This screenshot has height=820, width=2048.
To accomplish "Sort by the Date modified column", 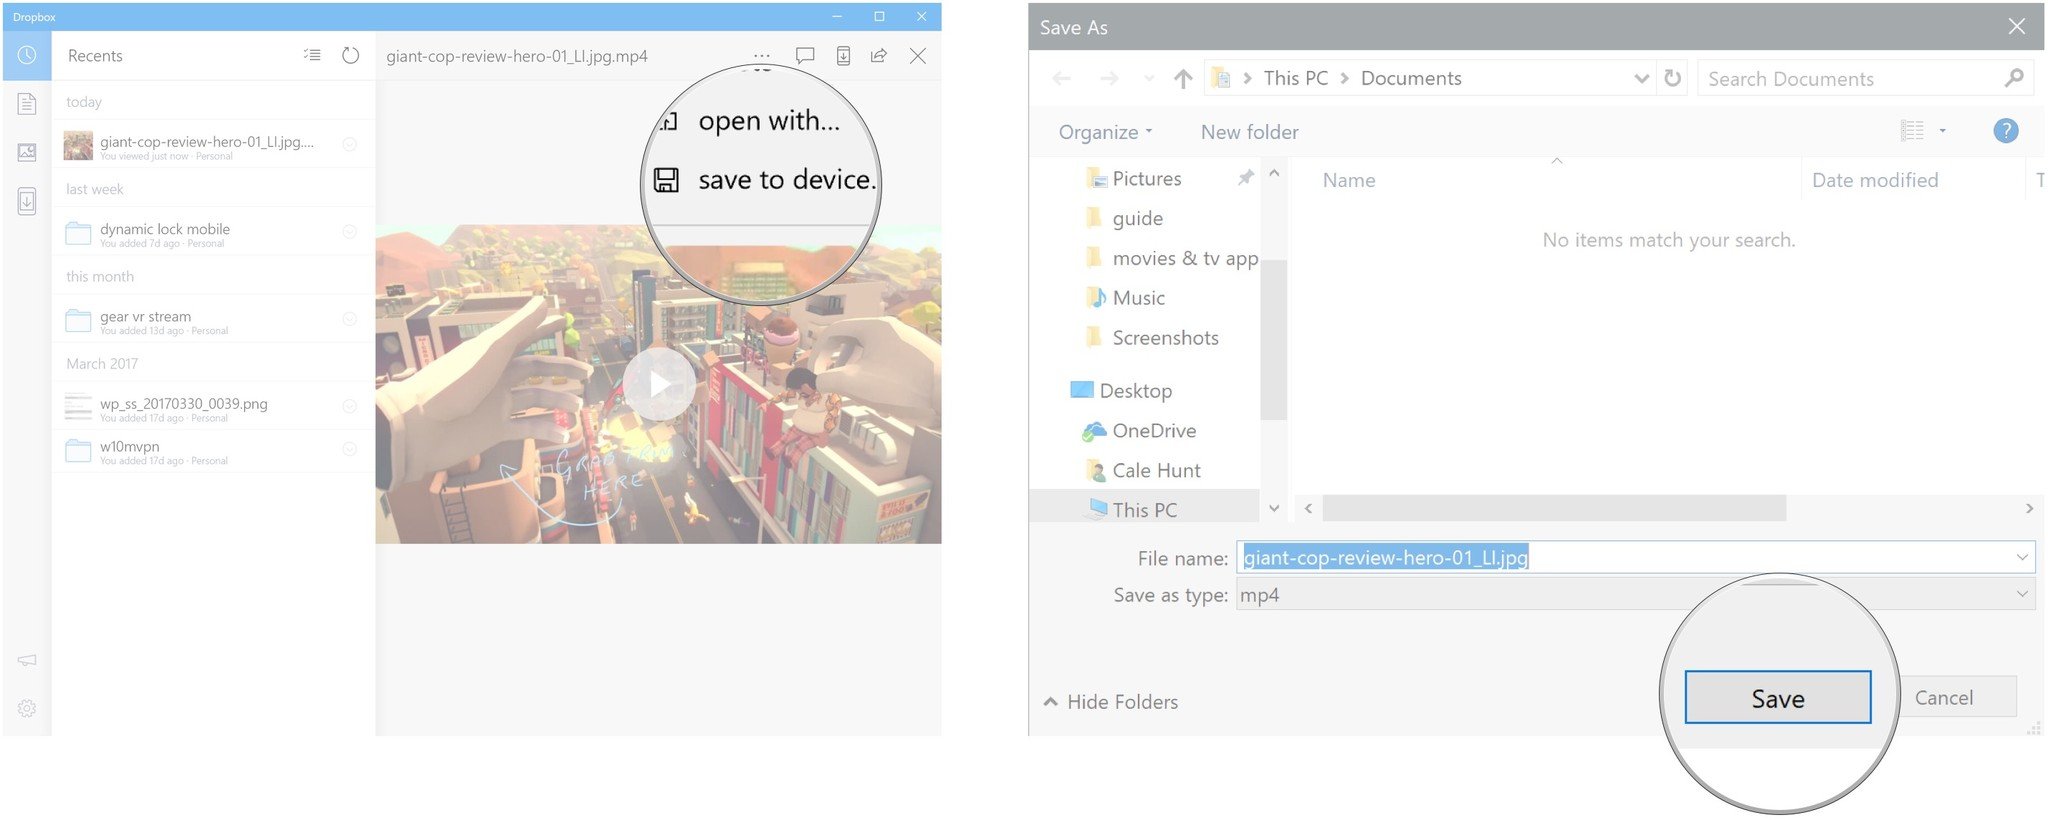I will point(1875,180).
